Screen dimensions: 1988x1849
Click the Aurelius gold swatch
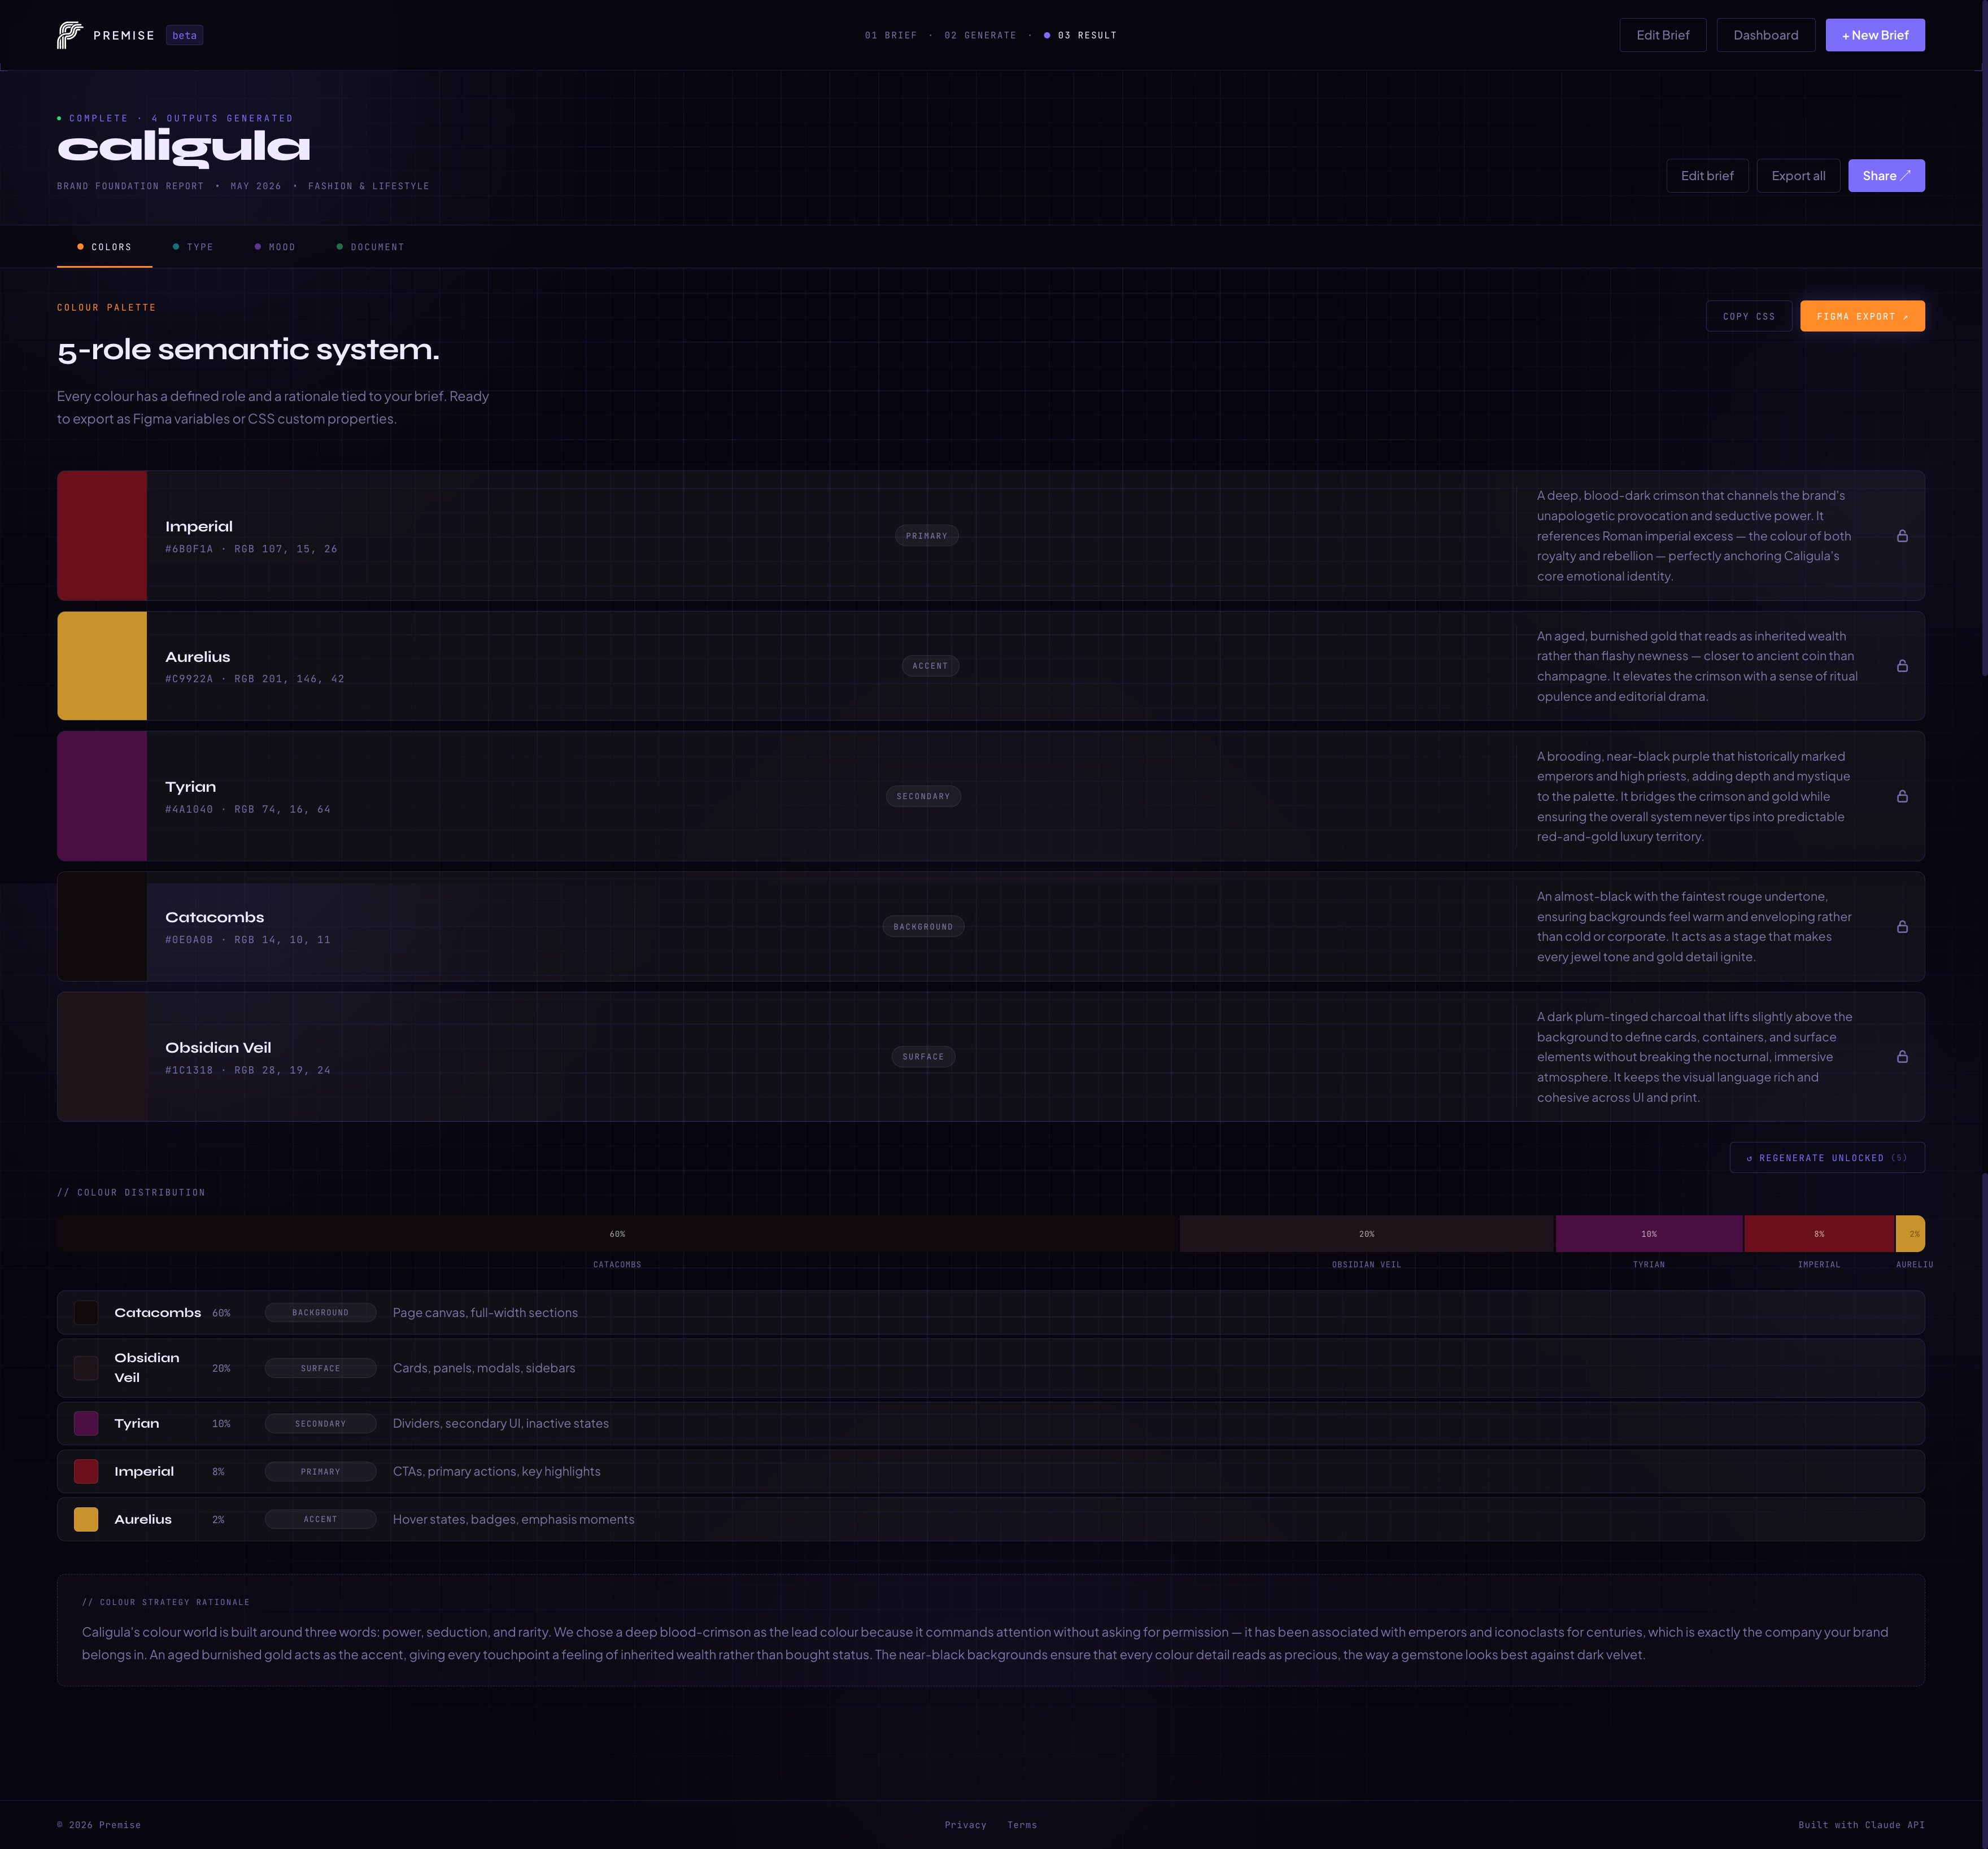(x=102, y=666)
